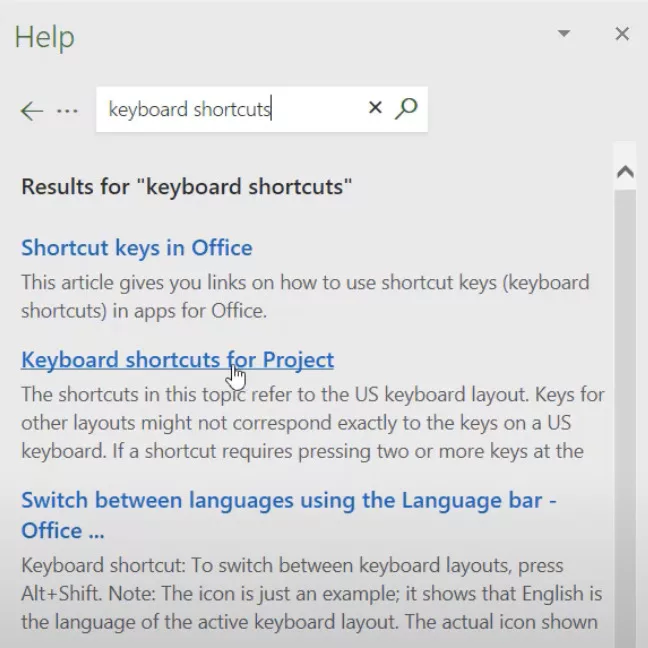This screenshot has height=648, width=648.
Task: Open the Help pane options dropdown arrow
Action: [564, 33]
